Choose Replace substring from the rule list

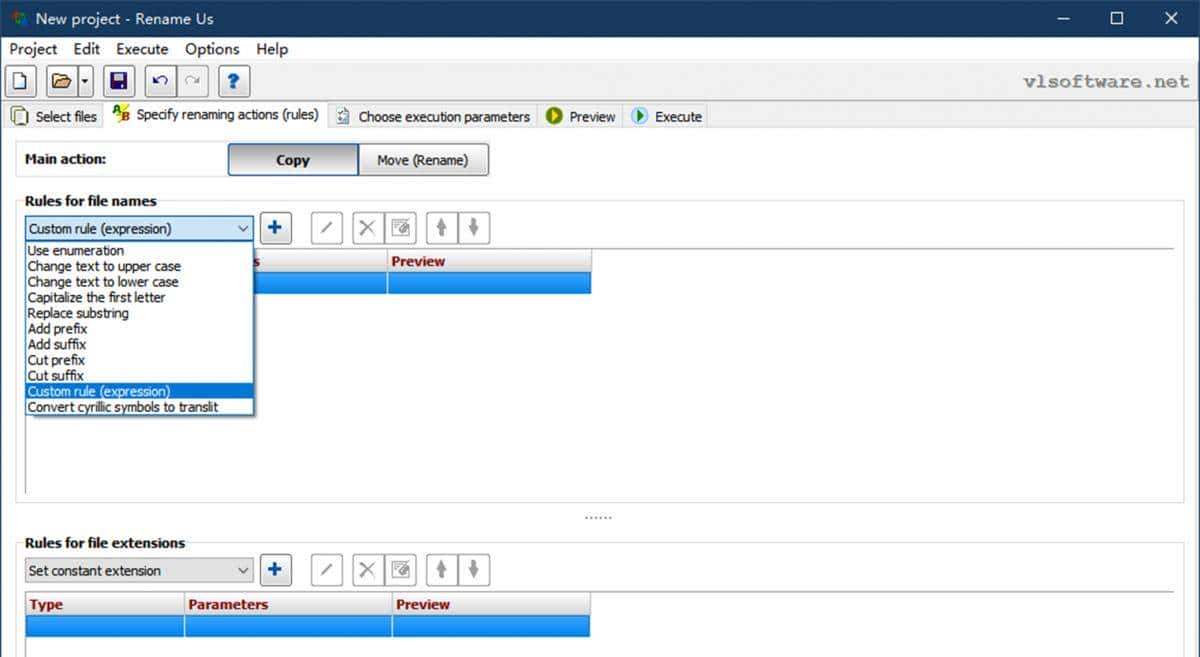(x=78, y=313)
